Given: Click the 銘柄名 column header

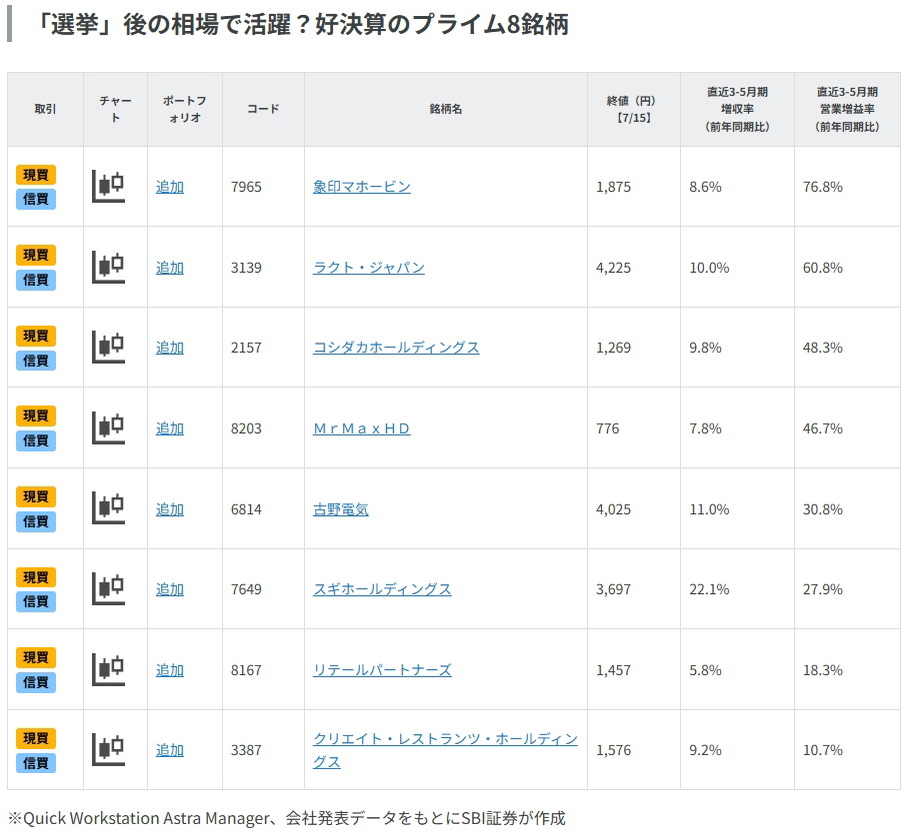Looking at the screenshot, I should pyautogui.click(x=446, y=109).
